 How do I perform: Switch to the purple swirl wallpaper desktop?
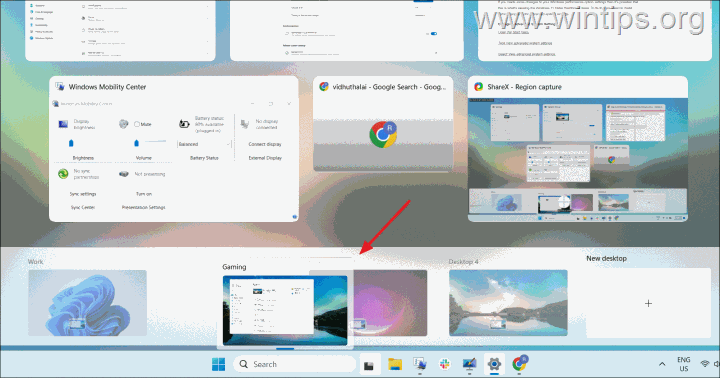(390, 303)
